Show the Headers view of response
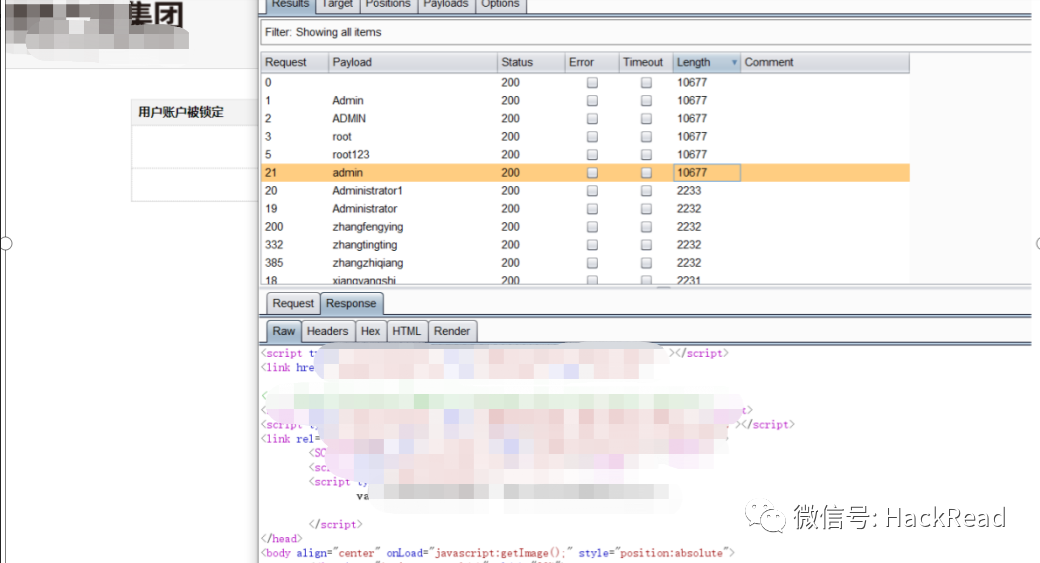Screen dimensions: 1040x563 (x=327, y=331)
